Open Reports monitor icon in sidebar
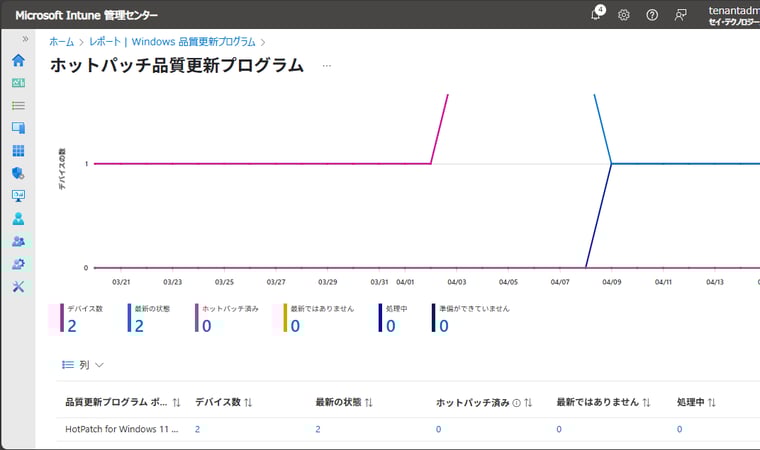This screenshot has width=760, height=450. [18, 196]
